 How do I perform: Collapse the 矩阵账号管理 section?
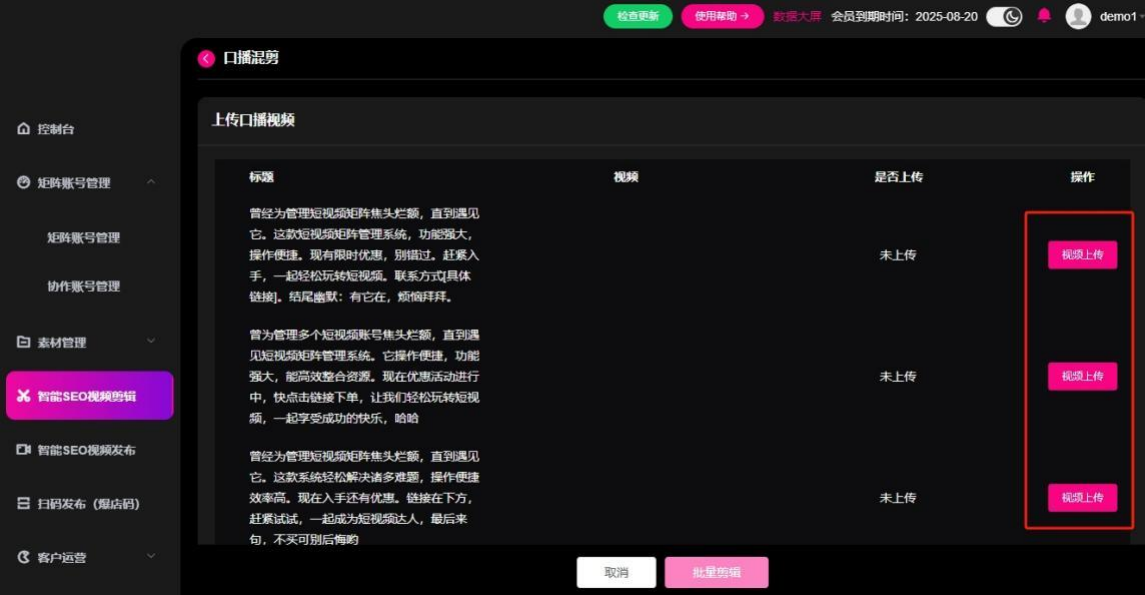[x=152, y=183]
